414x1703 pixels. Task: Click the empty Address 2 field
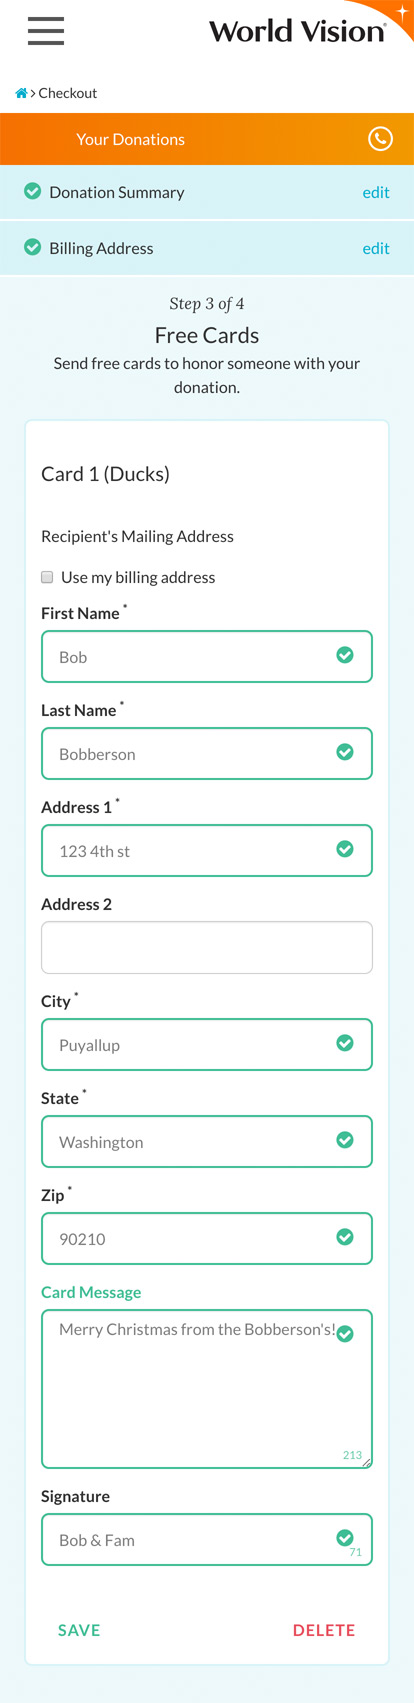(207, 947)
